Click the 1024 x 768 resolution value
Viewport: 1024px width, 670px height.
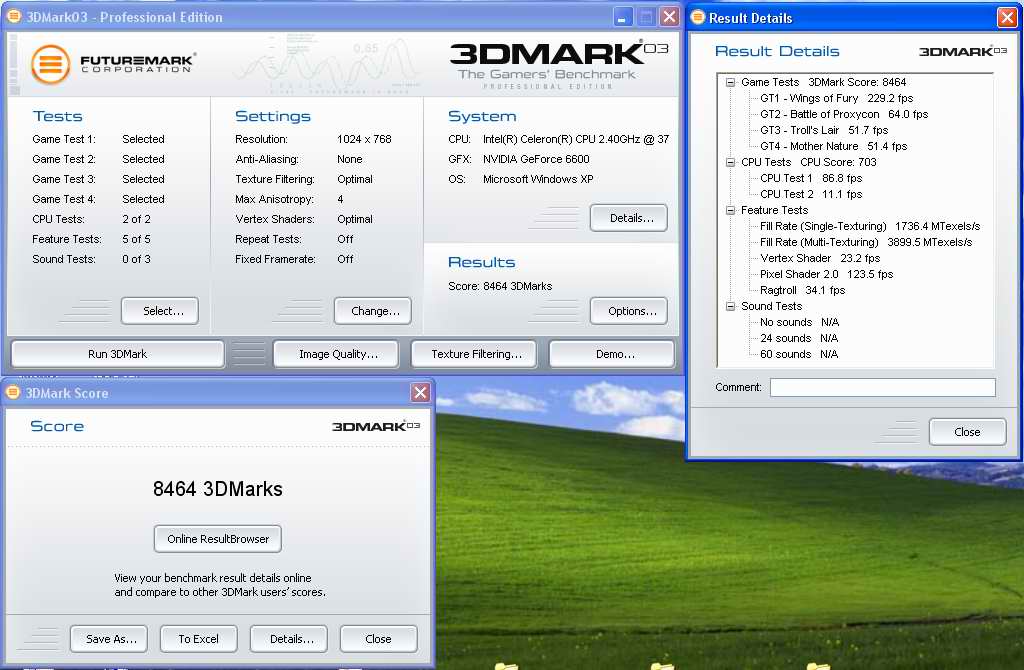tap(364, 139)
